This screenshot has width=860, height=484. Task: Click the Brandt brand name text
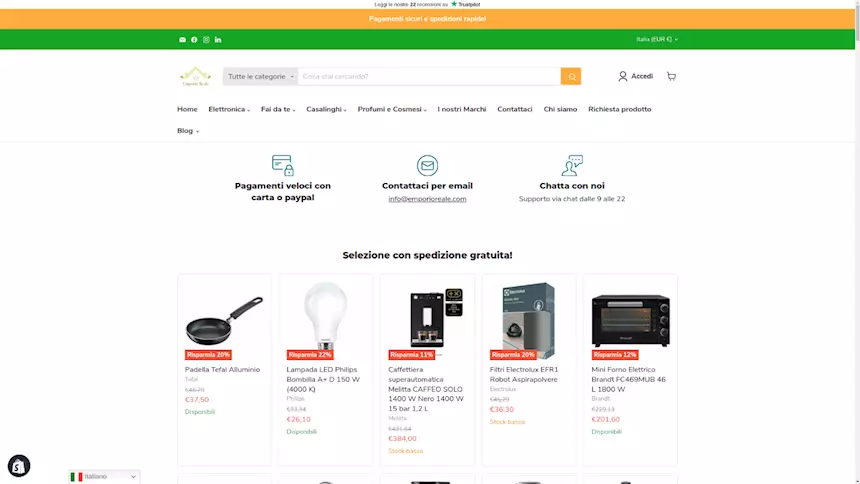tap(601, 399)
